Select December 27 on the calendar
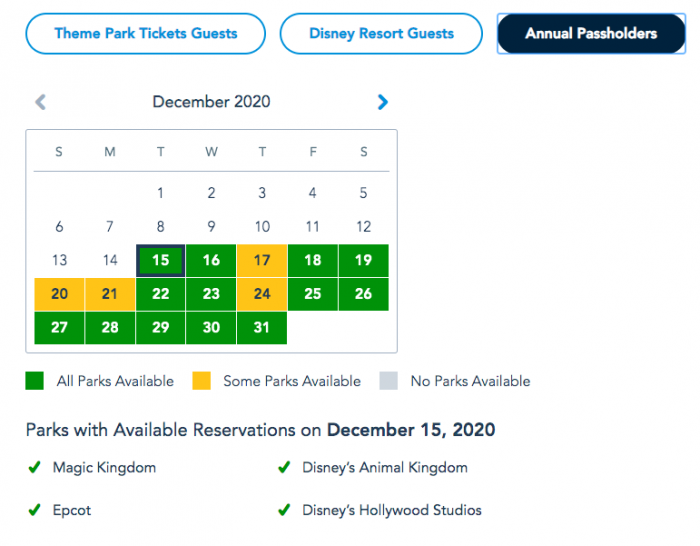This screenshot has height=546, width=700. (59, 328)
